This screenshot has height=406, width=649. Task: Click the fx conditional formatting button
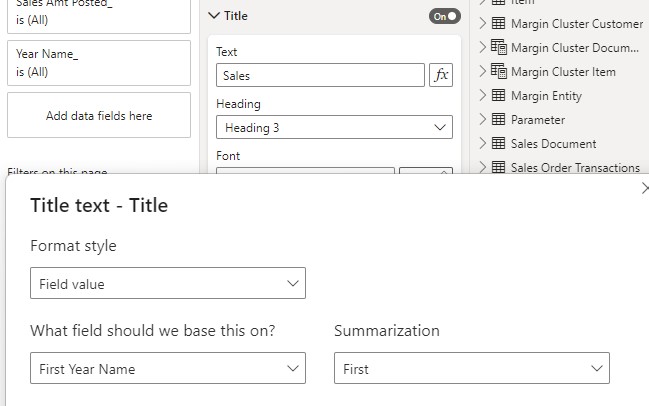click(441, 75)
